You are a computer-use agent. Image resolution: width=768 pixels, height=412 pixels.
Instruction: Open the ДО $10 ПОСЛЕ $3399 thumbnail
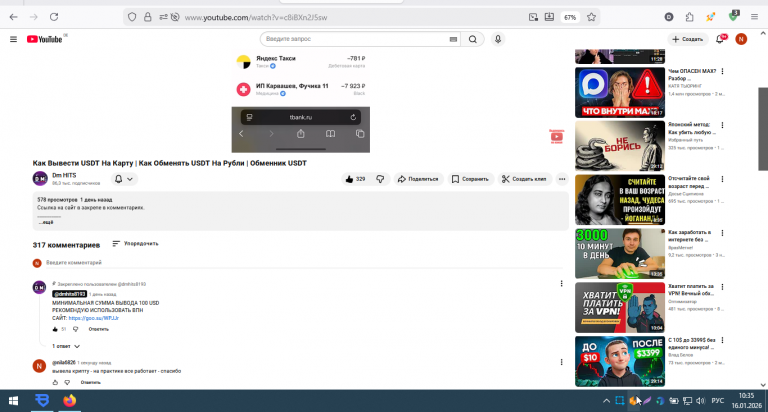[620, 362]
